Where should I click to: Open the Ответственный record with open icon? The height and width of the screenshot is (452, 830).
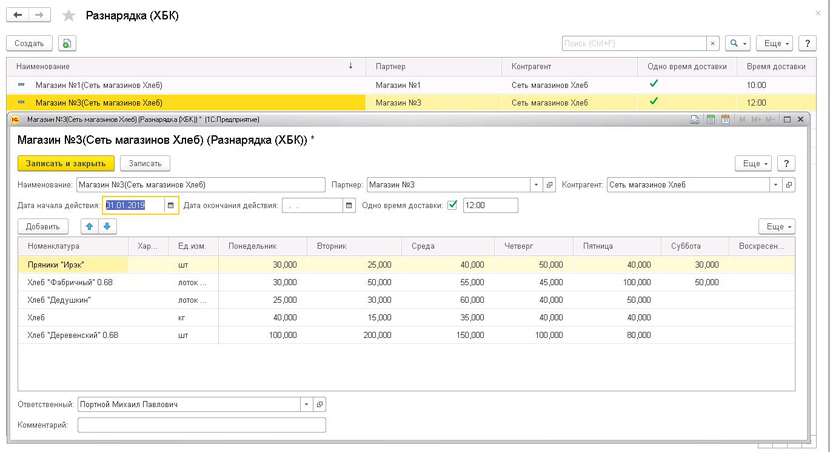tap(320, 405)
